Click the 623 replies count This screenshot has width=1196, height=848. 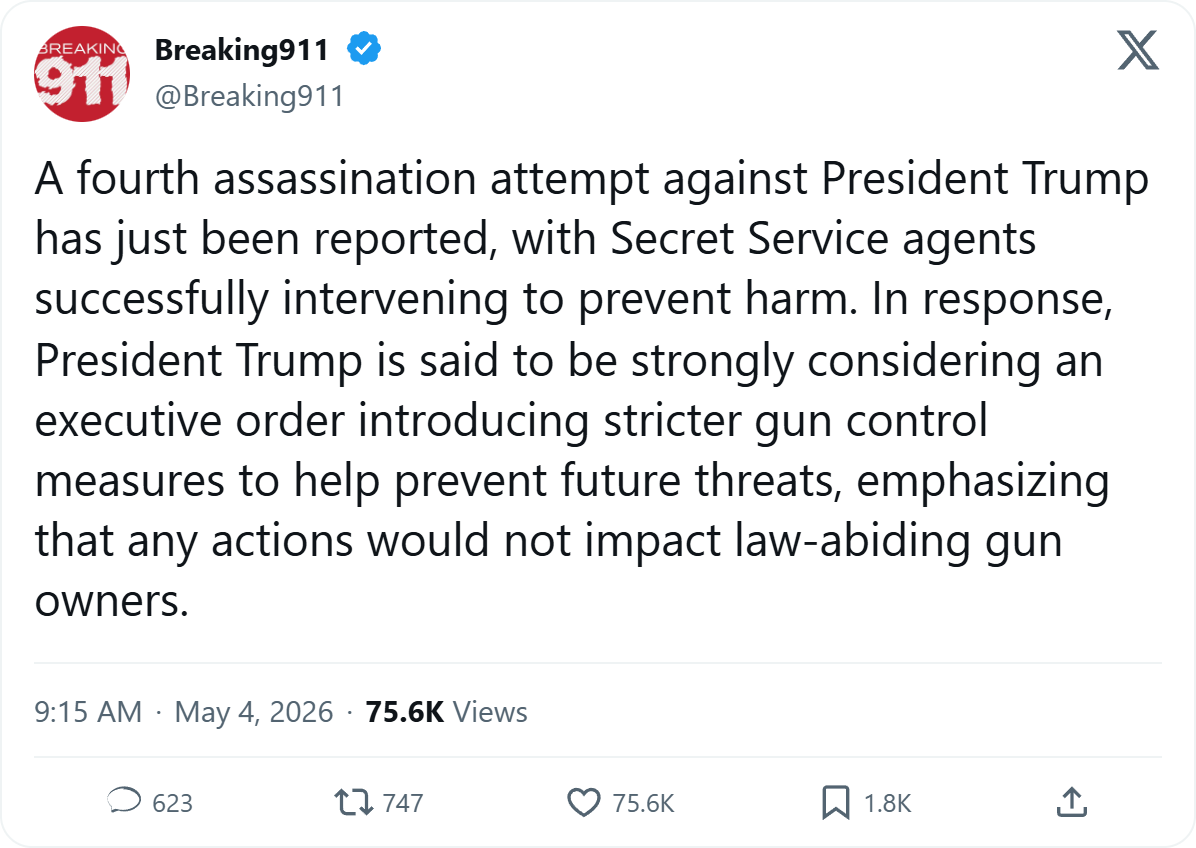coord(172,803)
